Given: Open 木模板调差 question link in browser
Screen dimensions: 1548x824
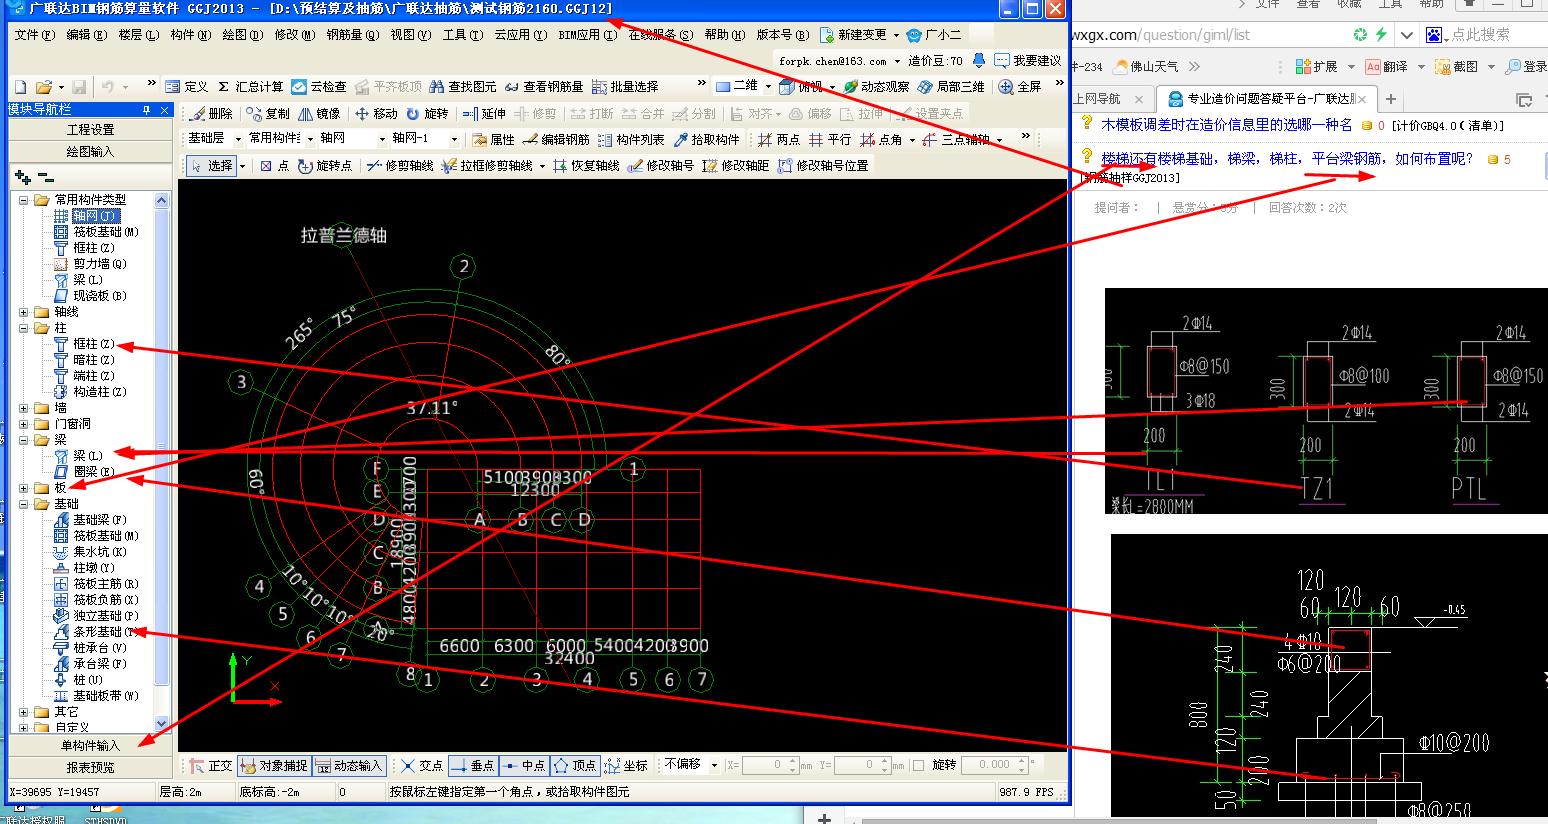Looking at the screenshot, I should point(1226,125).
